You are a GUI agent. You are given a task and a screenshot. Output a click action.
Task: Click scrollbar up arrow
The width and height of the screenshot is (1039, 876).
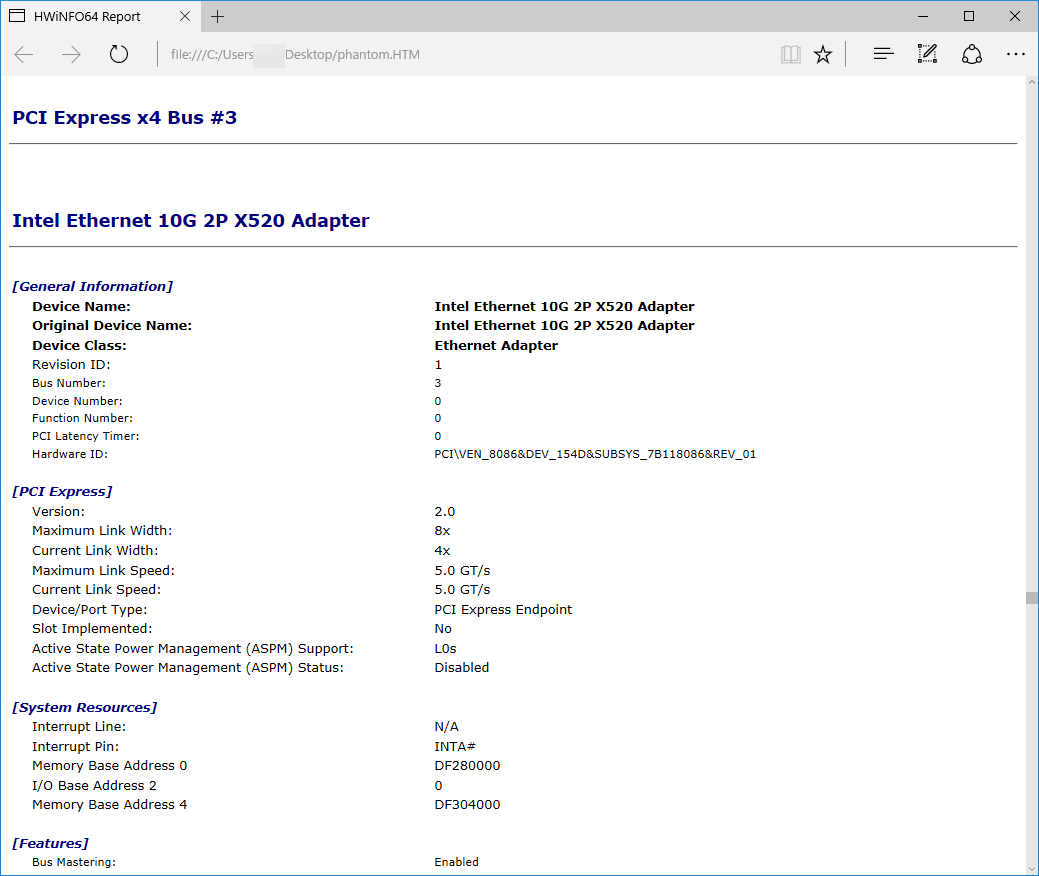pyautogui.click(x=1032, y=83)
